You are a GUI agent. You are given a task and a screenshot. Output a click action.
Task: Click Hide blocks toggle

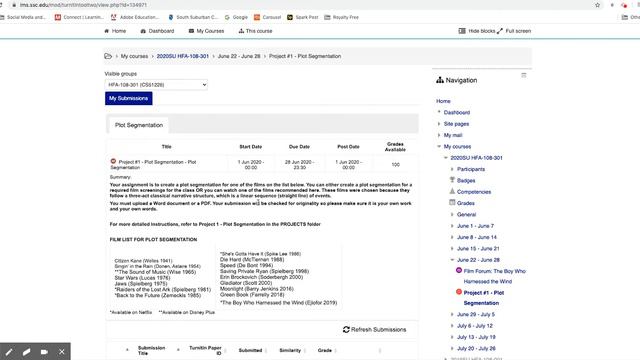(x=477, y=31)
